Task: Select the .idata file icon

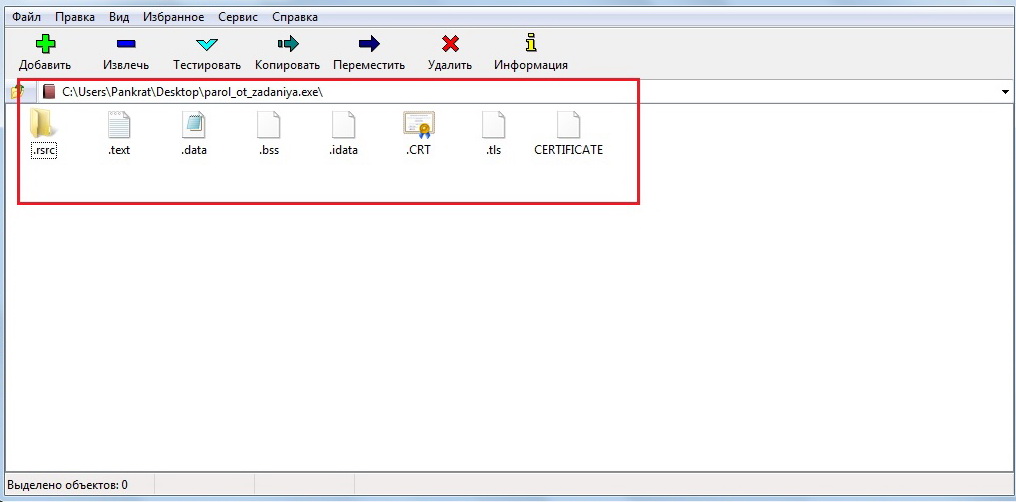Action: click(343, 124)
